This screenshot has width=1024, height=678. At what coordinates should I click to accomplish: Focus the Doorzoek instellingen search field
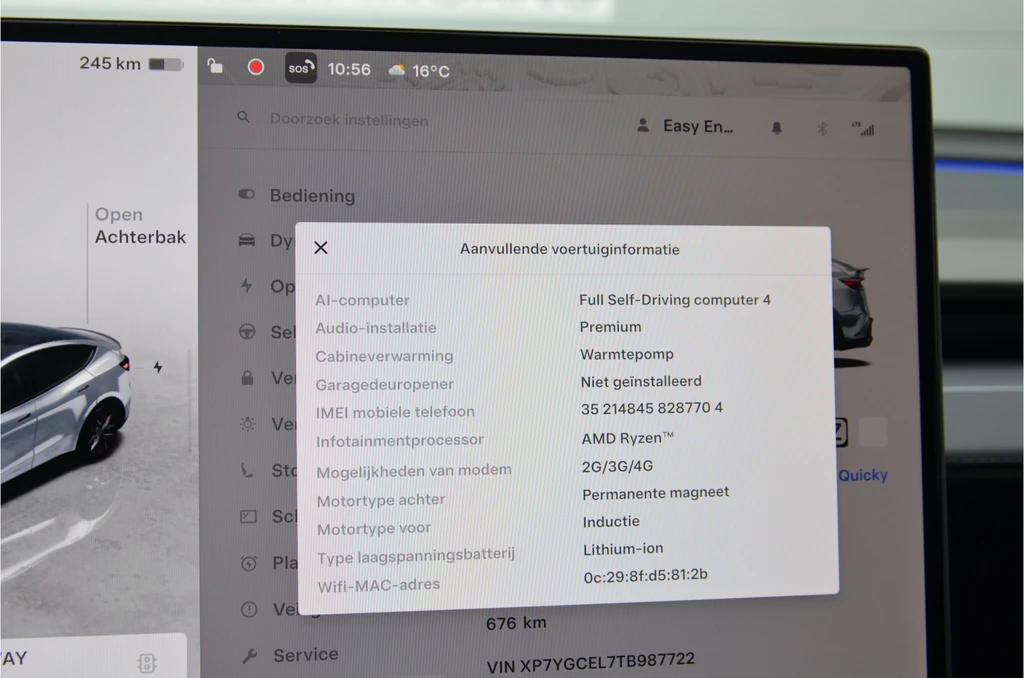(349, 120)
